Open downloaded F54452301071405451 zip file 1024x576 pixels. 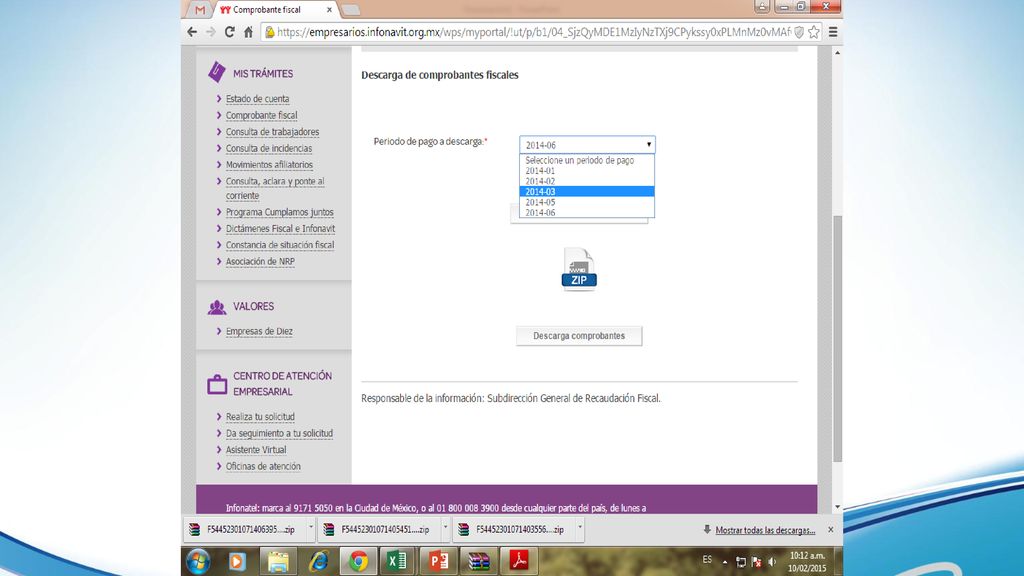click(x=379, y=530)
